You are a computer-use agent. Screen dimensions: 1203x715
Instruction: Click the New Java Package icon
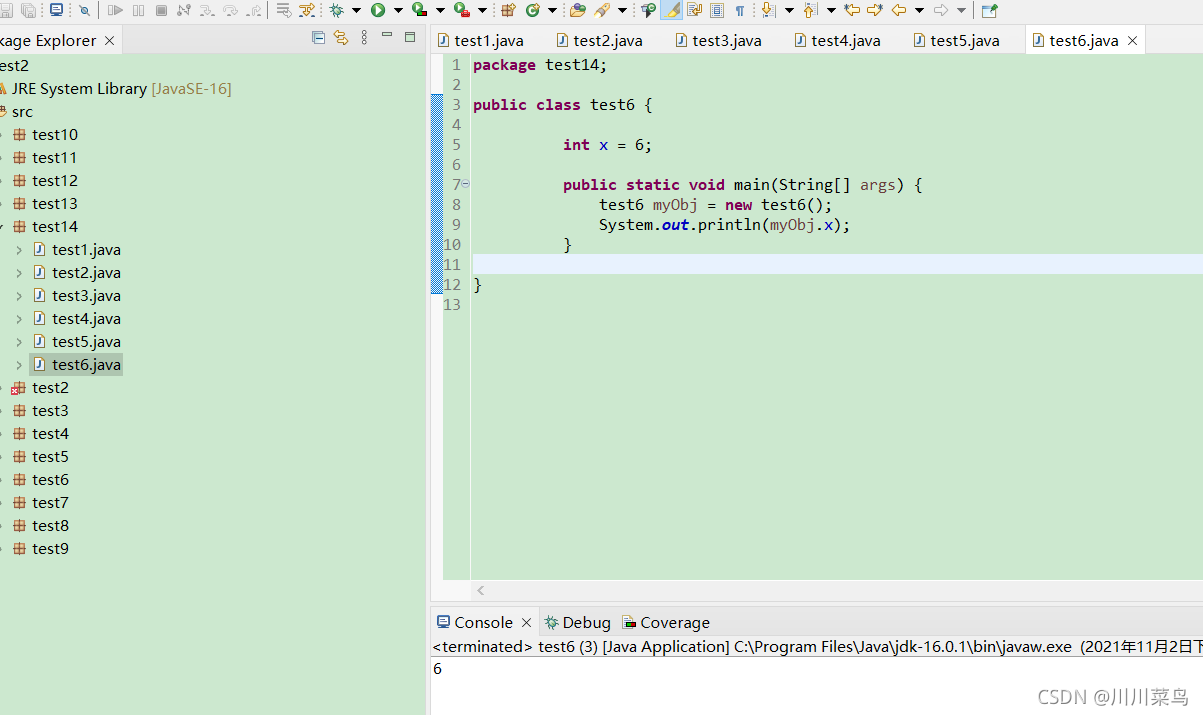[x=508, y=10]
